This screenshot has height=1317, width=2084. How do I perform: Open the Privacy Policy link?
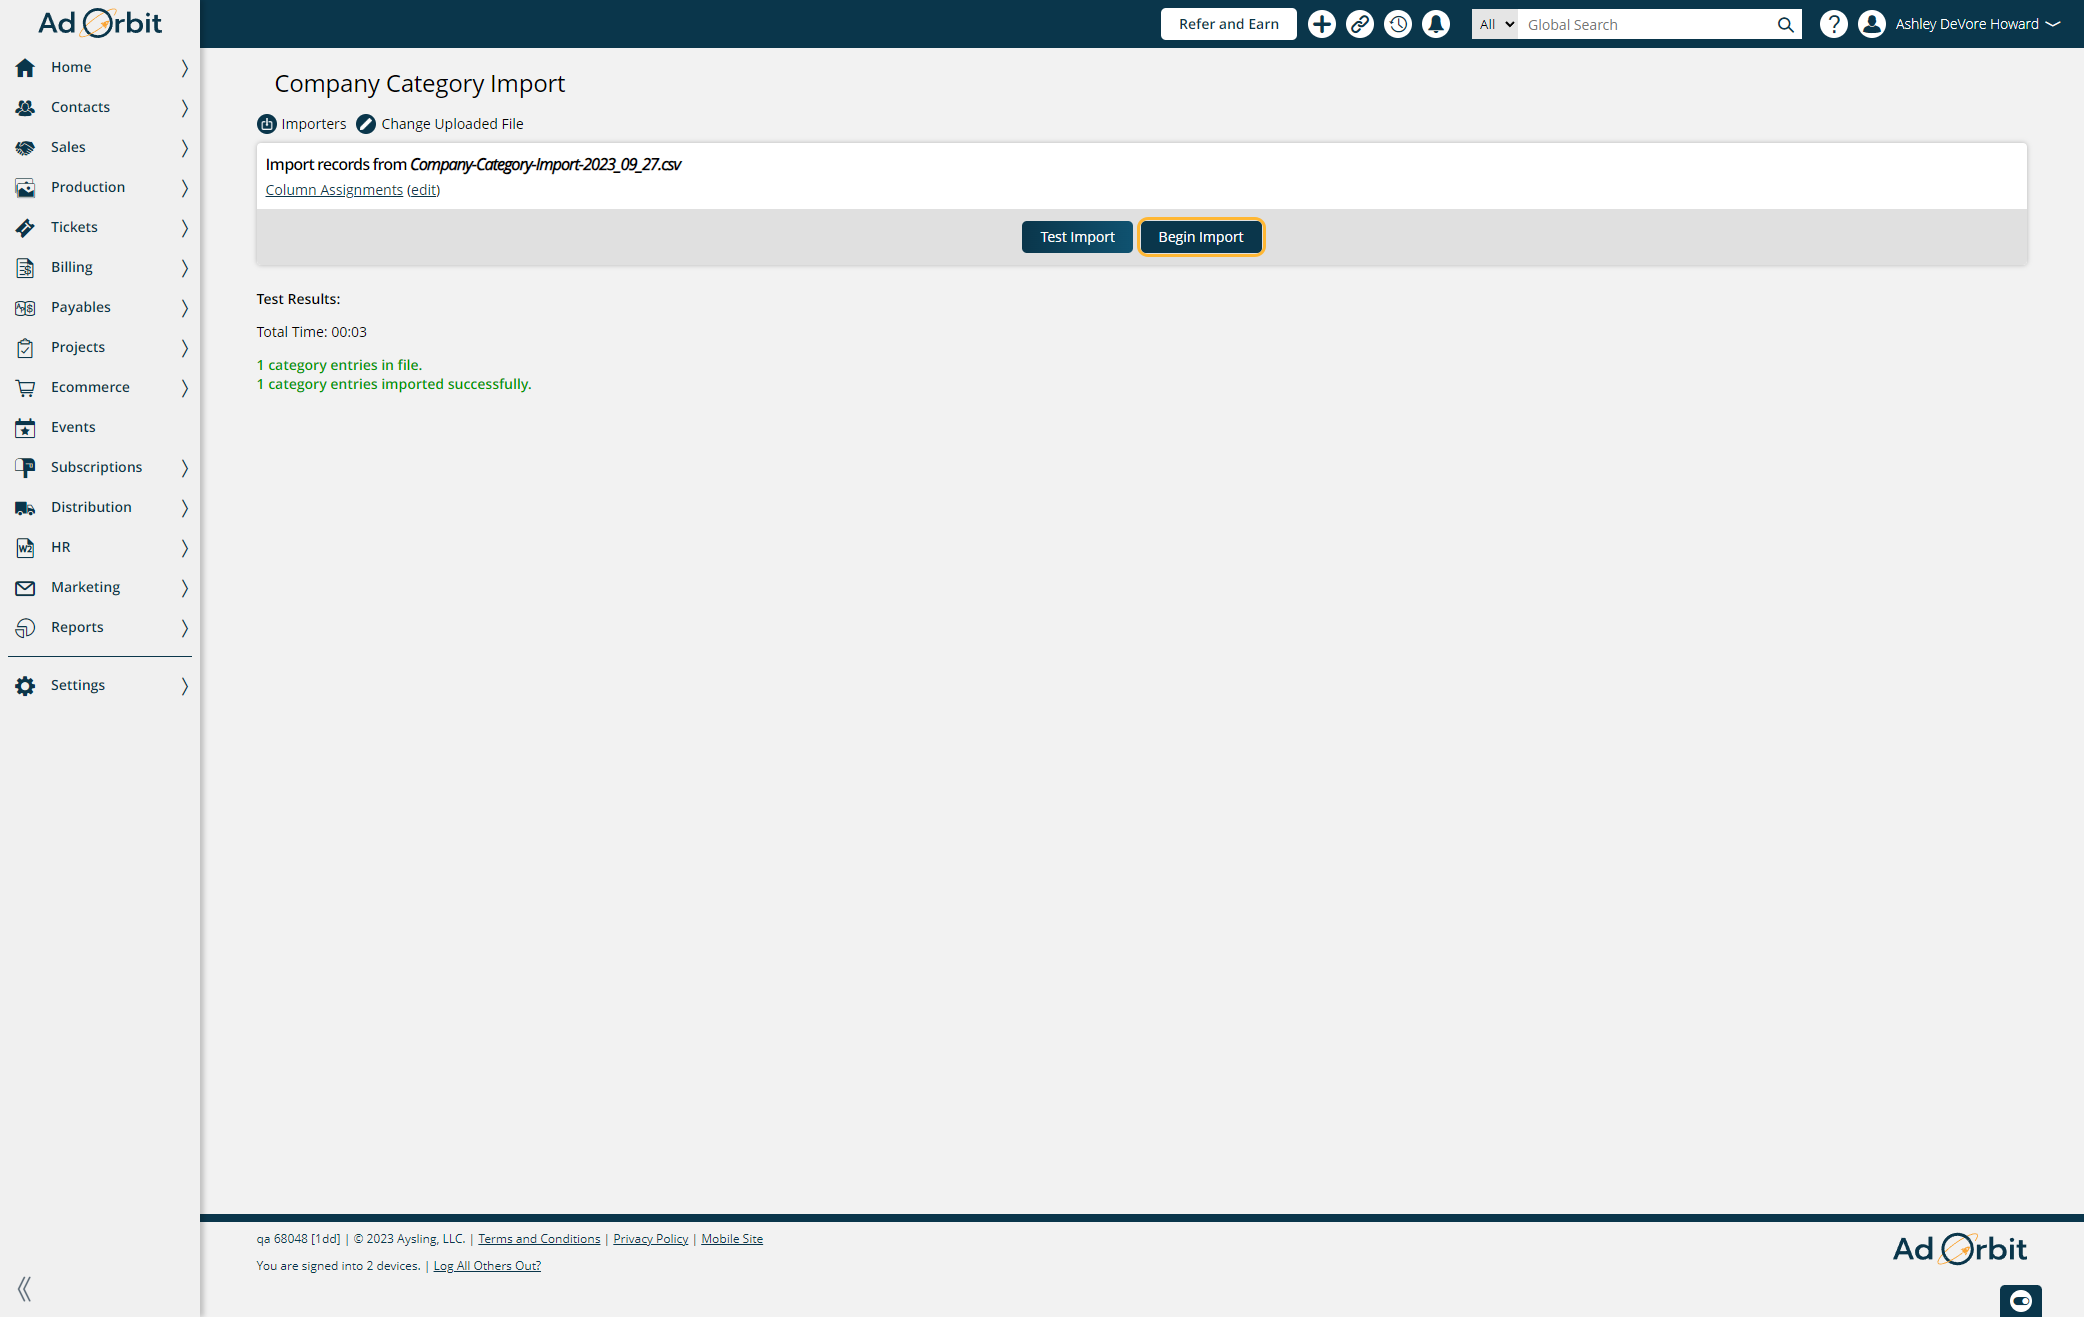tap(651, 1239)
